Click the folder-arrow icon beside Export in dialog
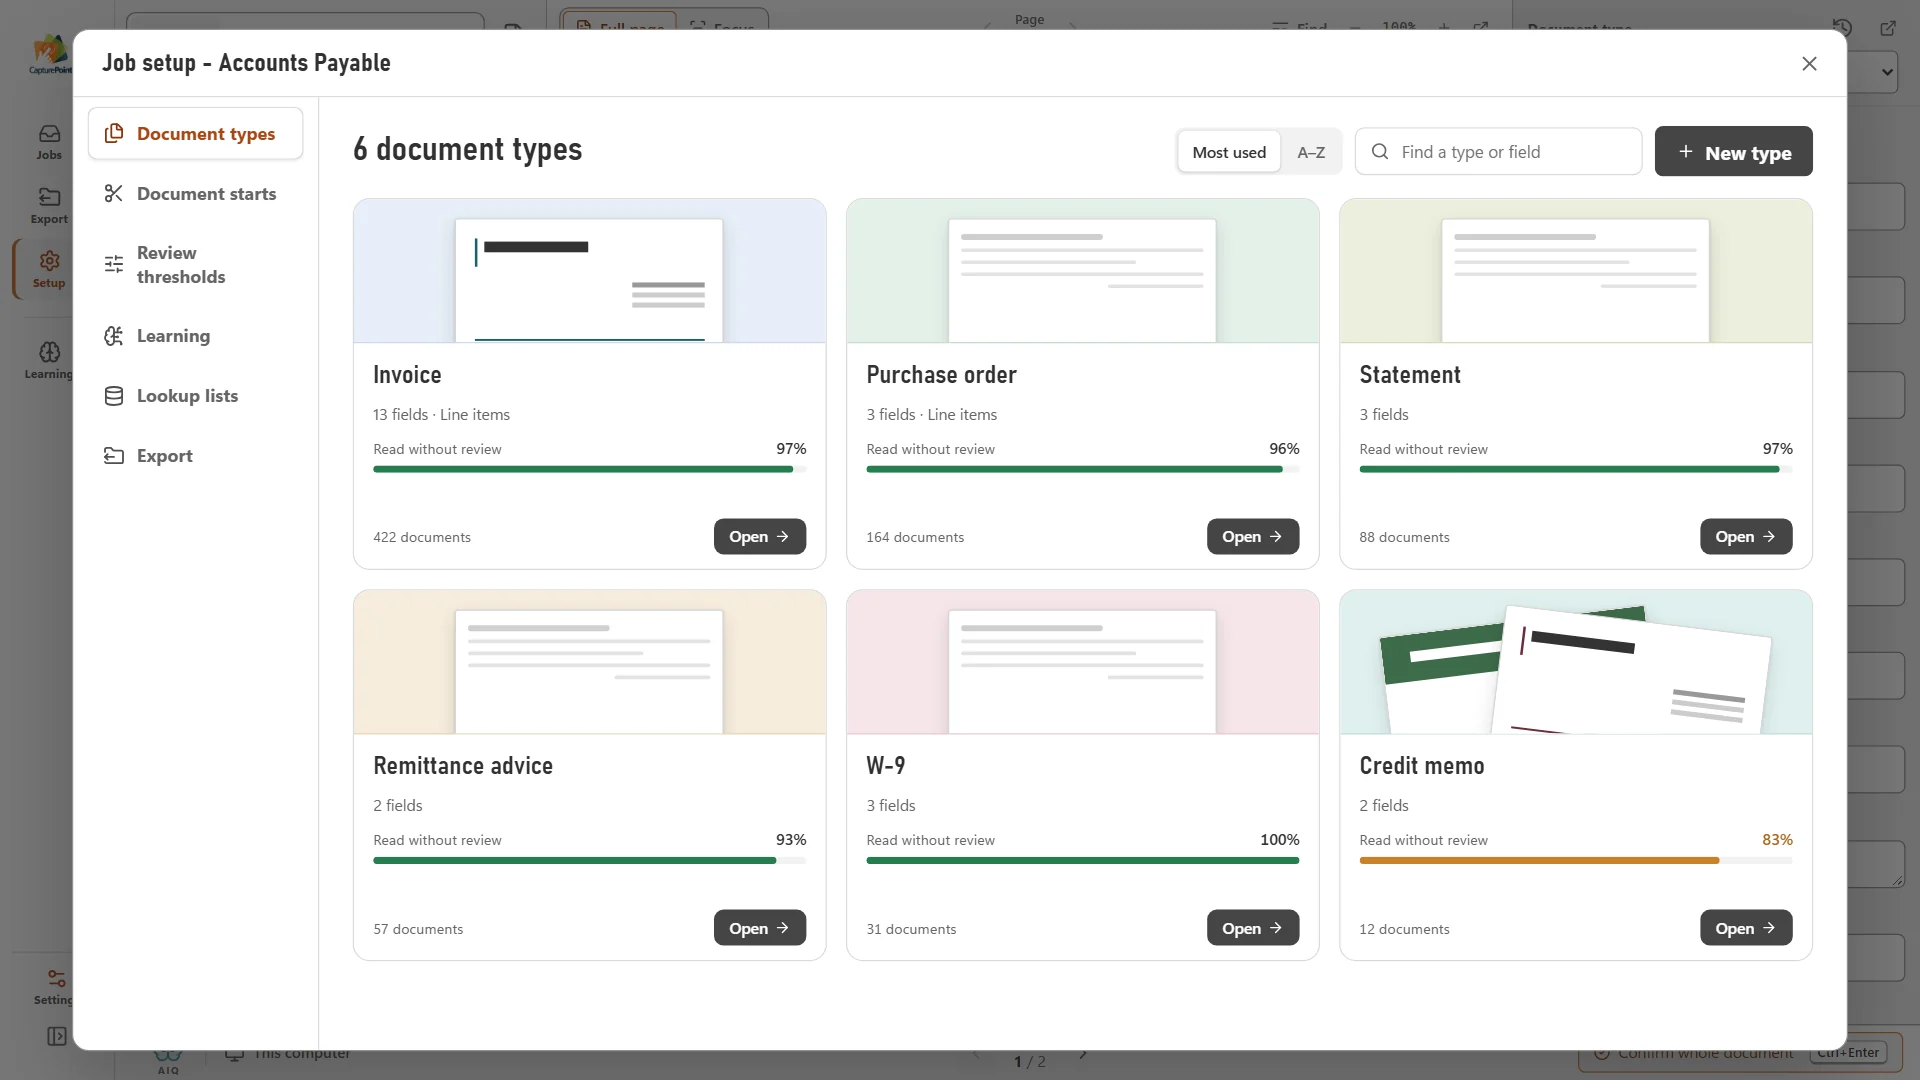1920x1080 pixels. (x=114, y=456)
